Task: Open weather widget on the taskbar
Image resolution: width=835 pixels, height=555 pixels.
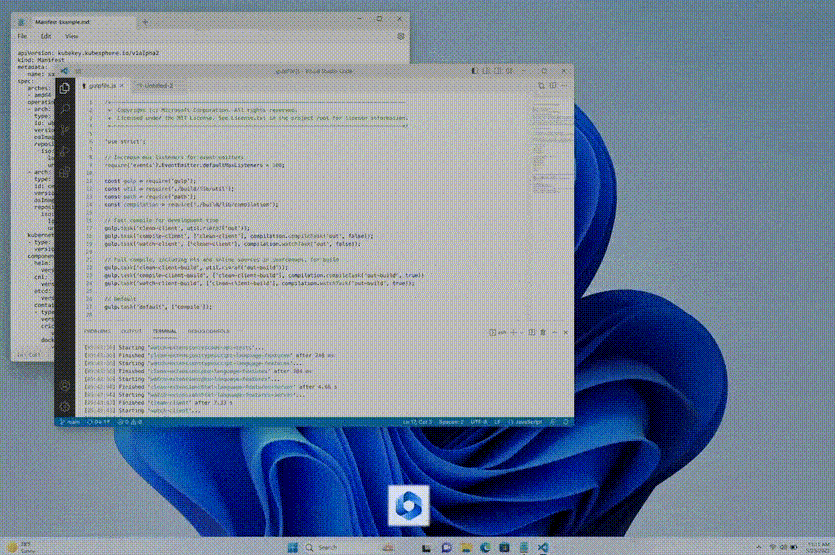Action: point(21,547)
